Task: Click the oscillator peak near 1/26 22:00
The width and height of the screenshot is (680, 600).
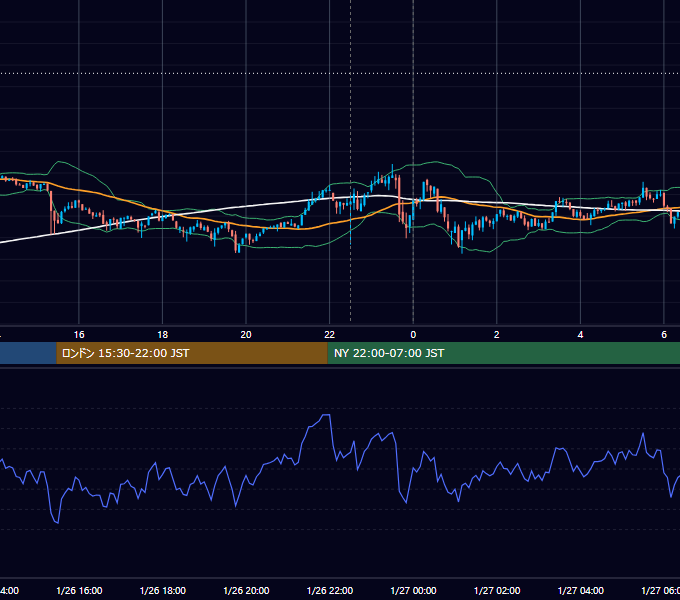Action: click(x=326, y=415)
